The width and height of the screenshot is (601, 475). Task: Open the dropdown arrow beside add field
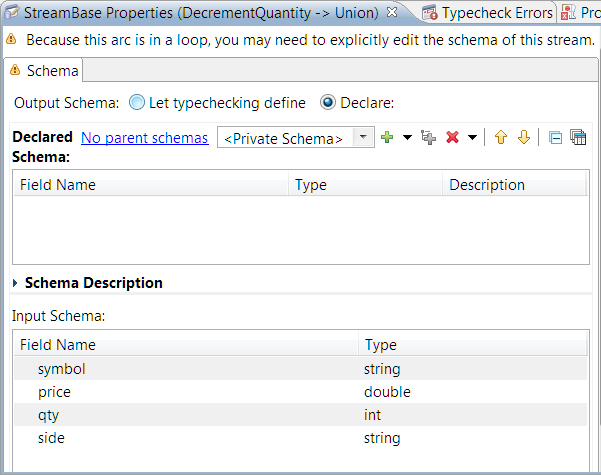(x=407, y=138)
